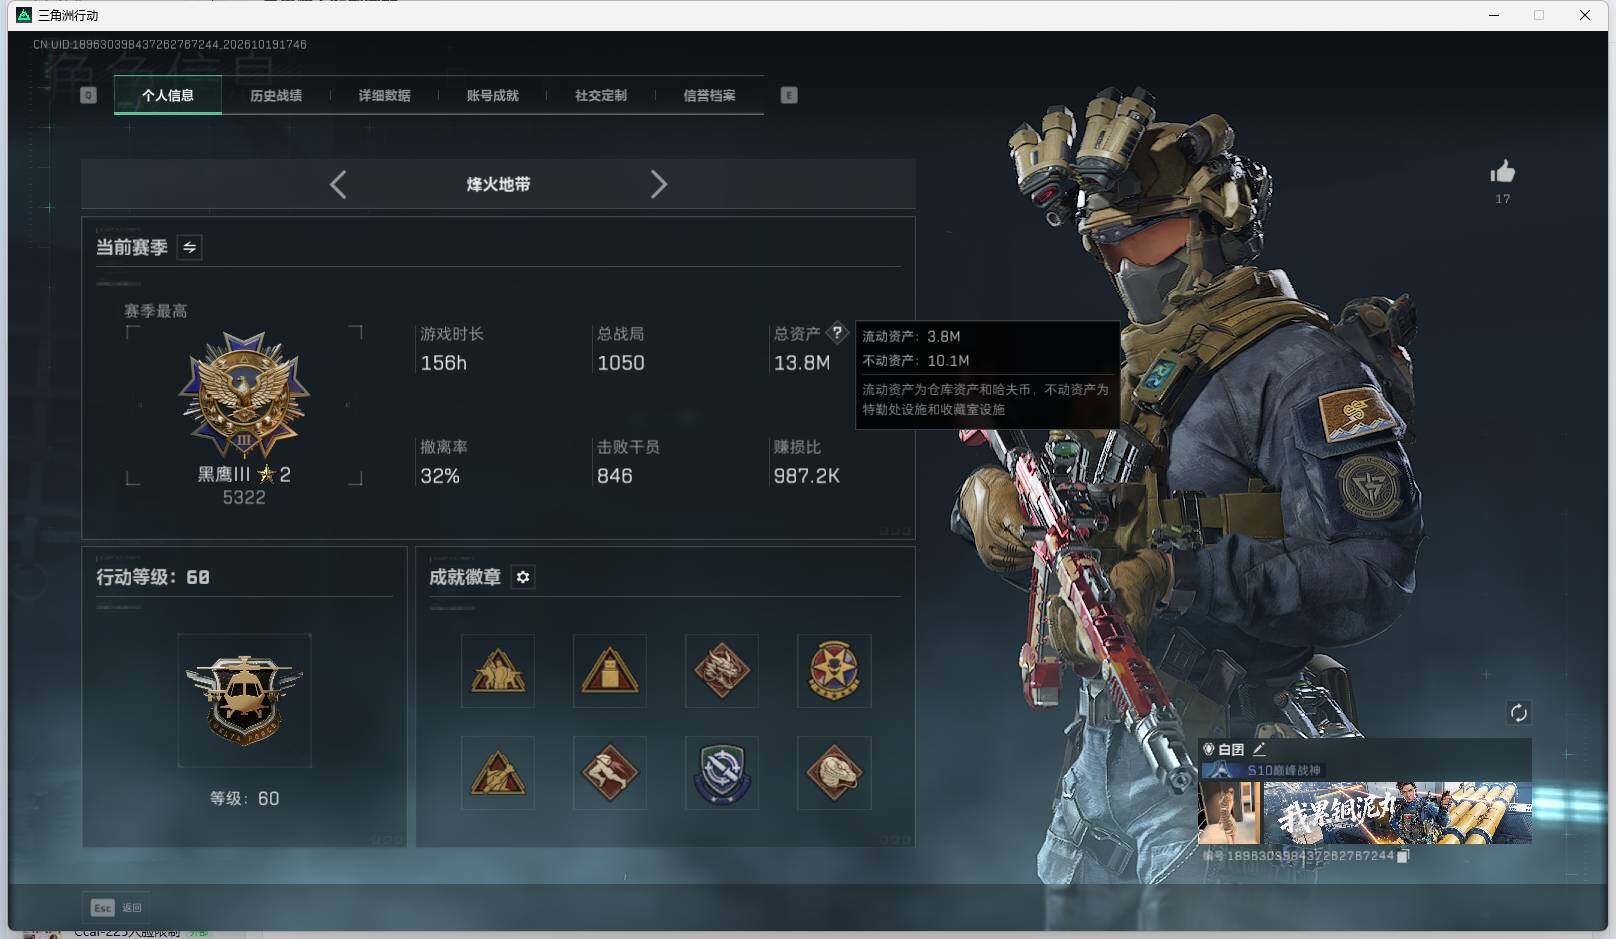Screen dimensions: 1616x939
Task: Click the 黑鹰III rank emblem
Action: pos(244,396)
